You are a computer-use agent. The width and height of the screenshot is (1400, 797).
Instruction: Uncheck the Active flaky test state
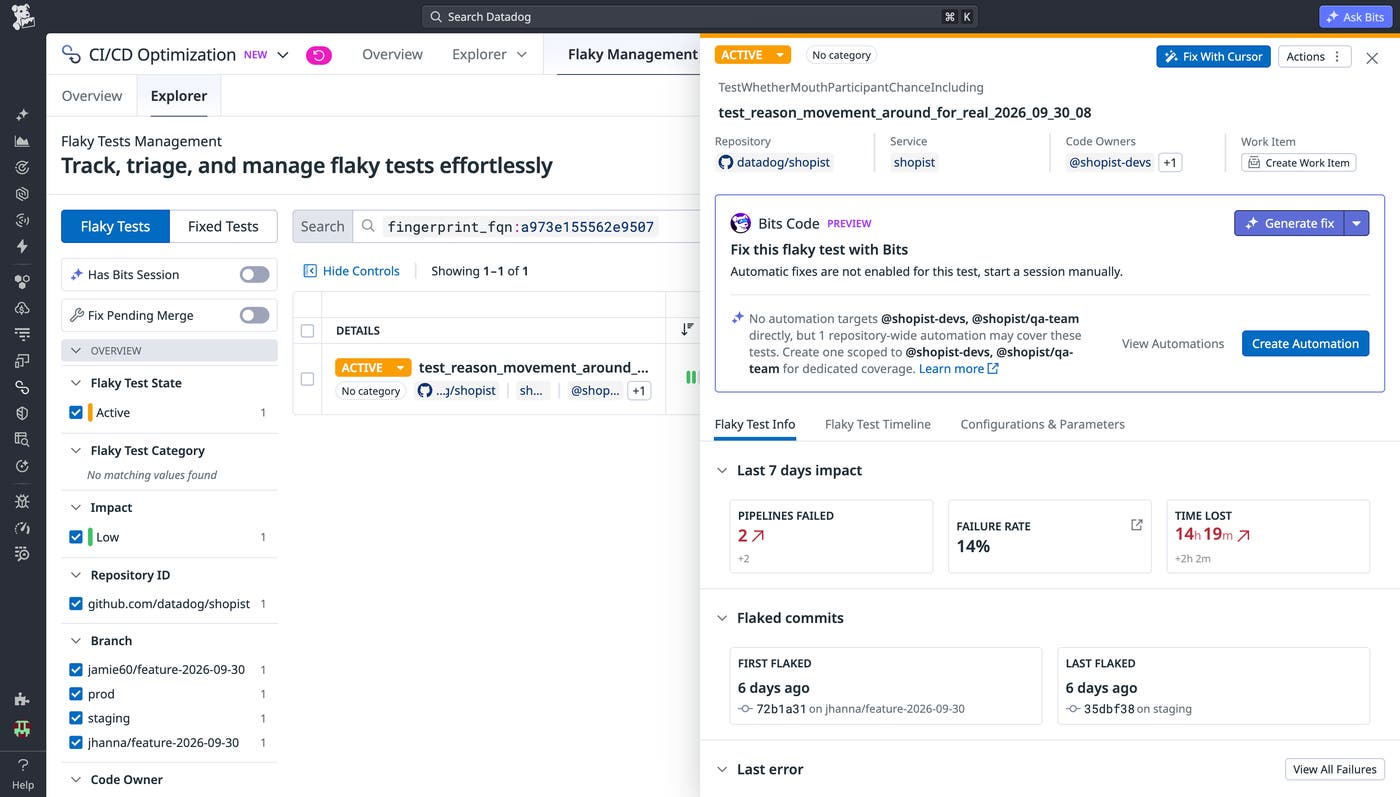click(x=76, y=412)
